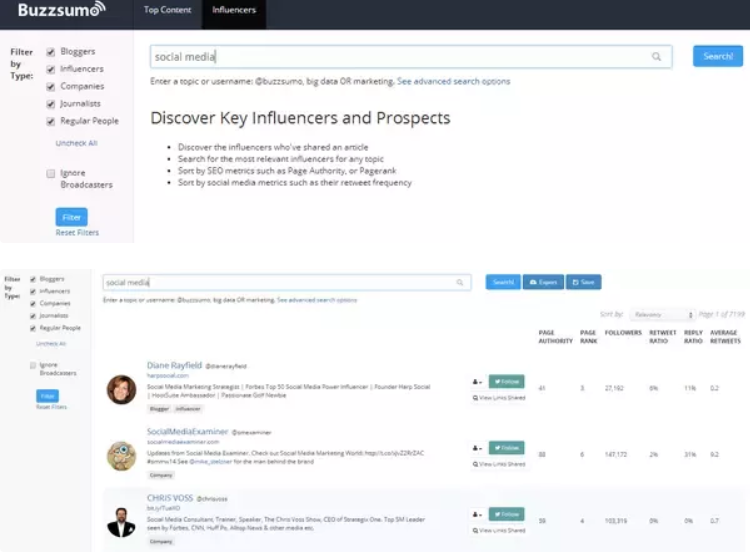Uncheck the Journalists checkbox in top filter
The width and height of the screenshot is (750, 556).
click(51, 104)
